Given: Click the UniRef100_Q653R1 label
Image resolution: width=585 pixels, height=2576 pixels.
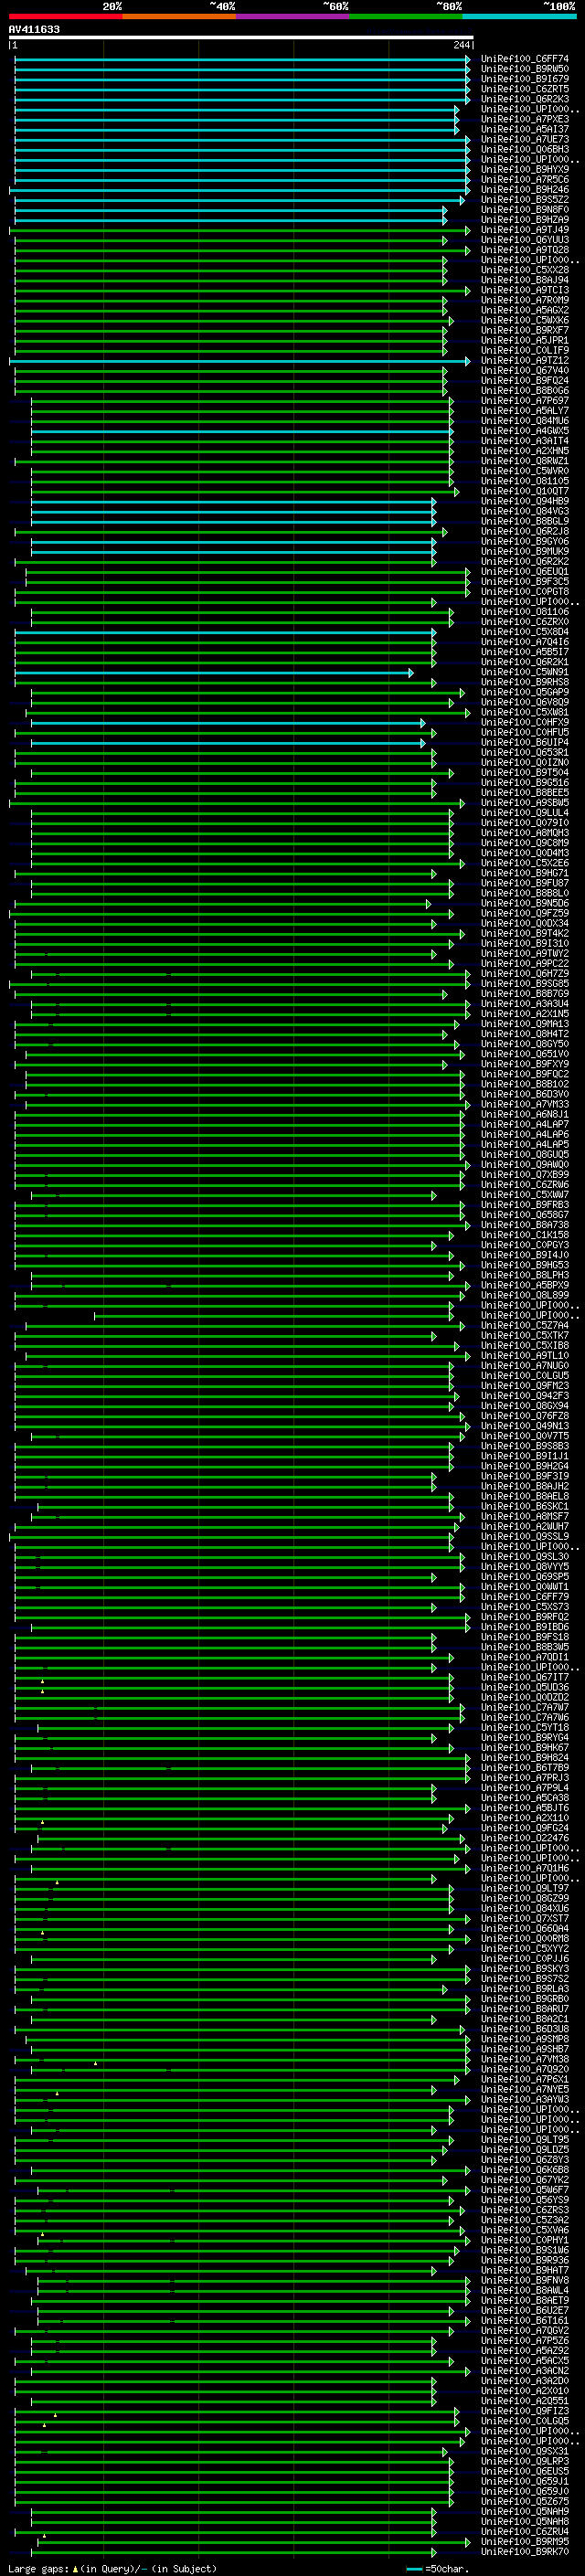Looking at the screenshot, I should tap(525, 752).
